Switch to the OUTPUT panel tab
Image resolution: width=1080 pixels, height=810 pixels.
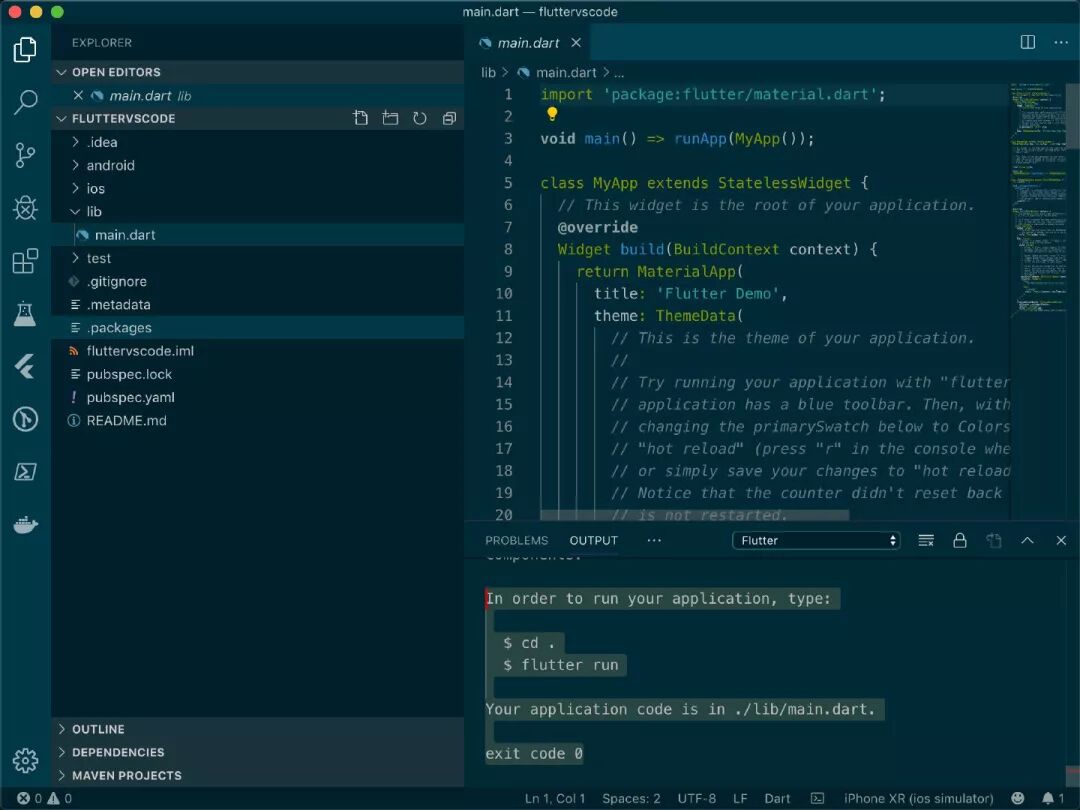594,541
